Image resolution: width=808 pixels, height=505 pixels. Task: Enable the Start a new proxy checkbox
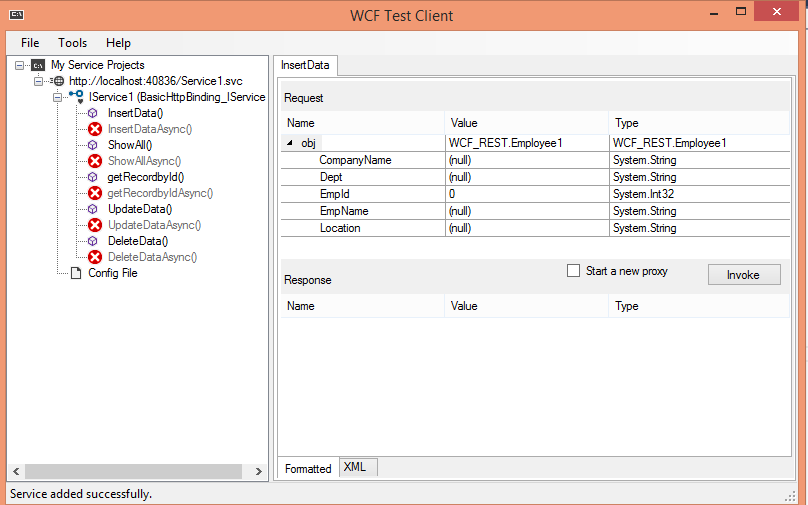coord(573,271)
